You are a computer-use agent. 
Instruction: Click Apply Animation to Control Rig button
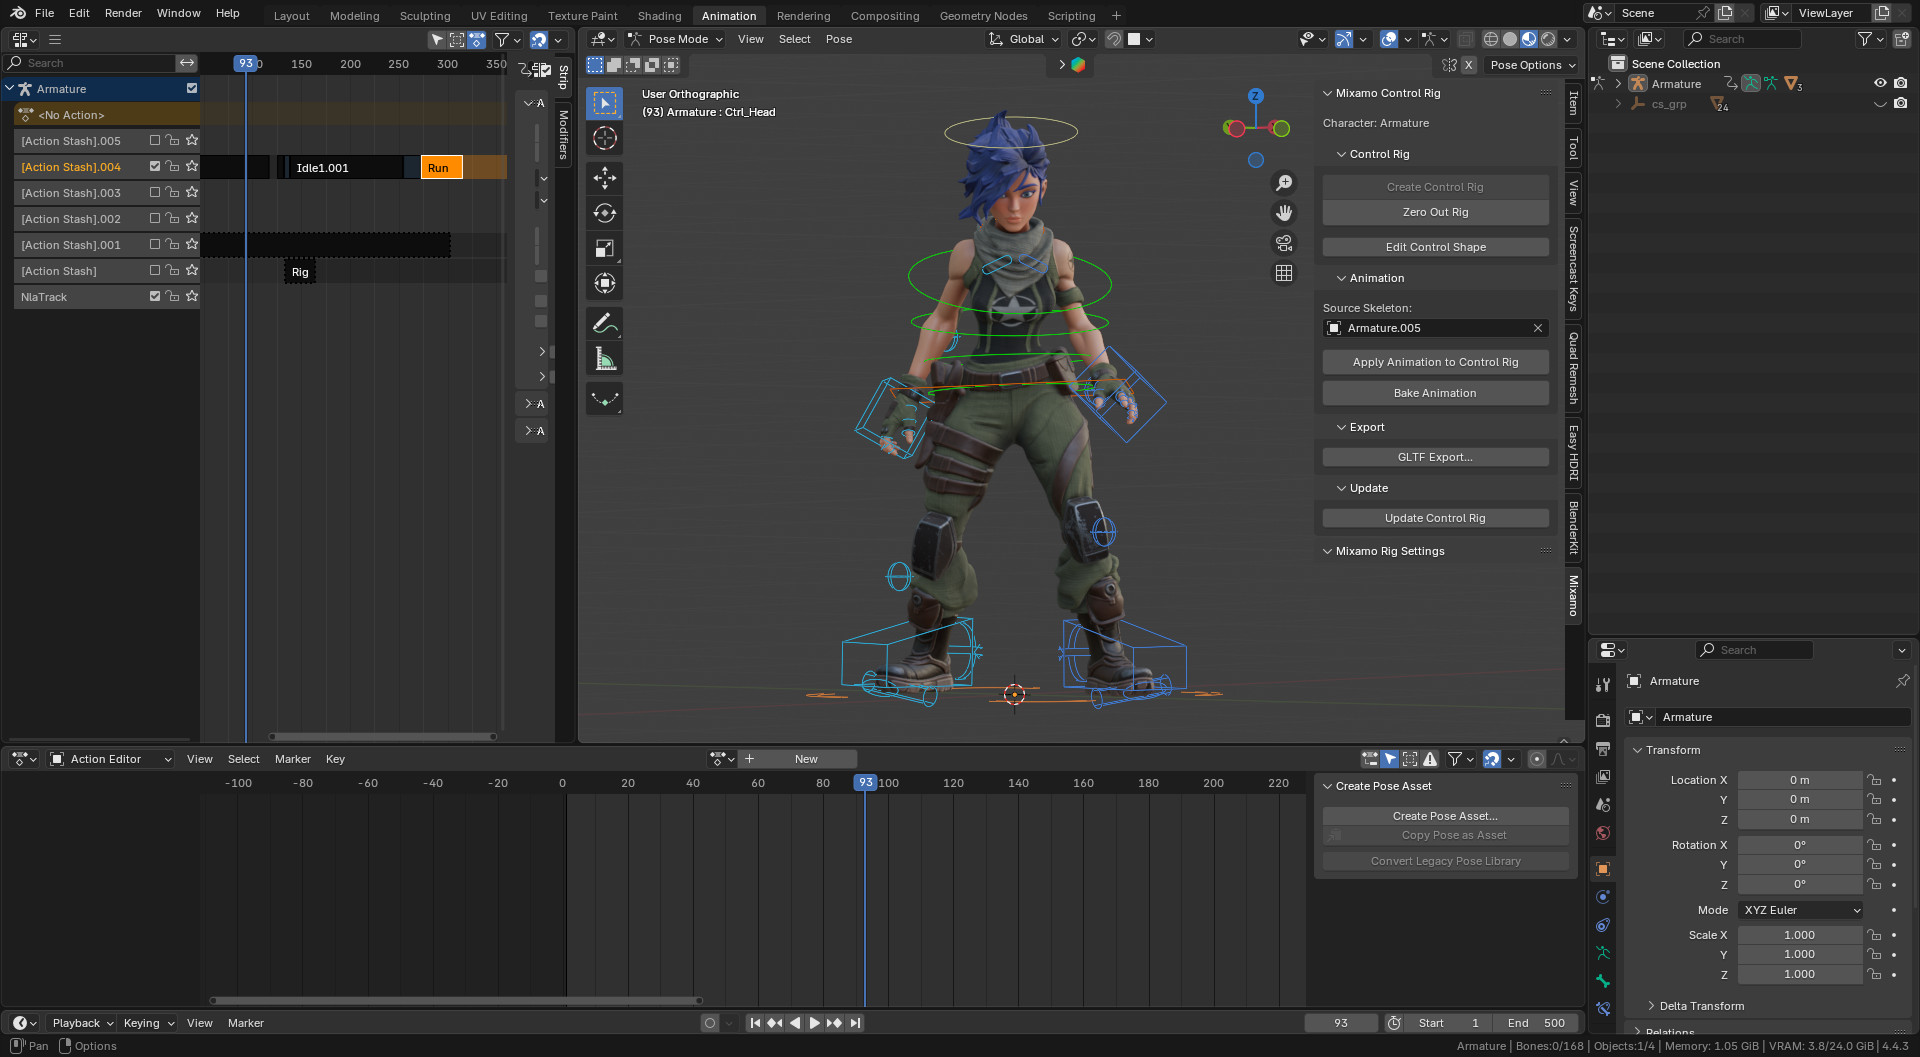pyautogui.click(x=1435, y=362)
